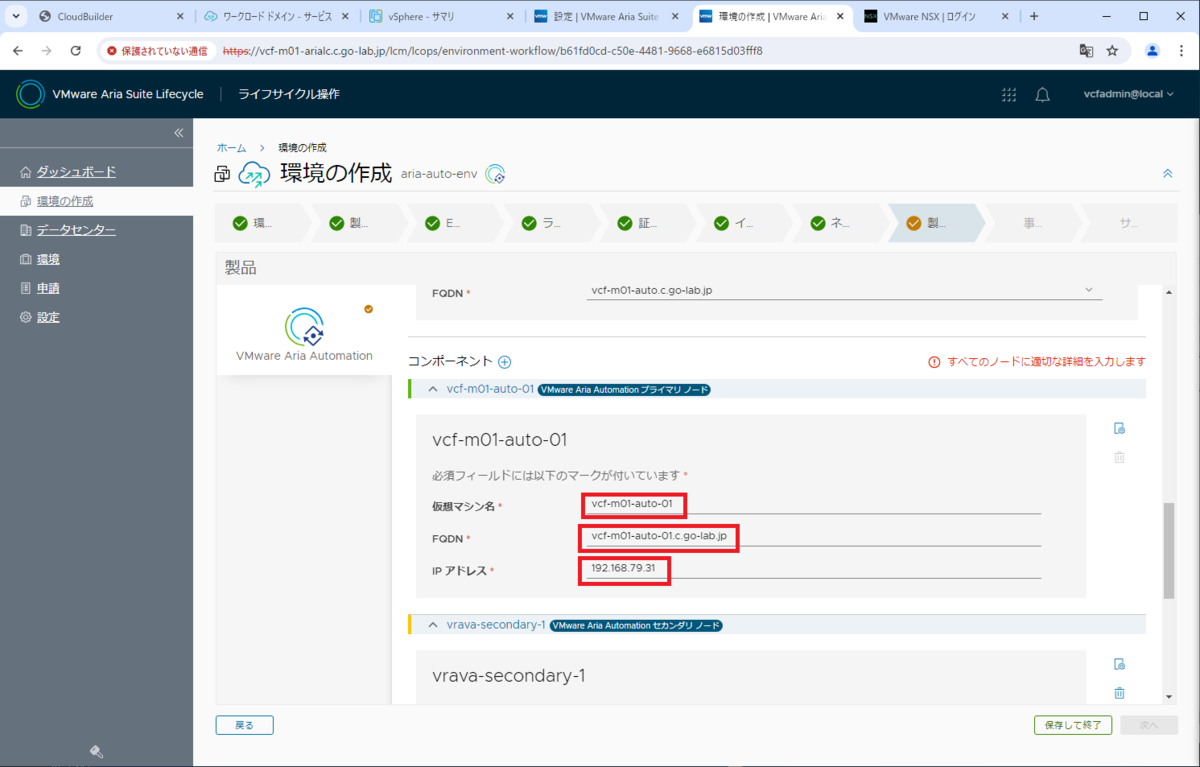Go to the wizard step labeled ラ…
Image resolution: width=1200 pixels, height=767 pixels.
coord(550,223)
